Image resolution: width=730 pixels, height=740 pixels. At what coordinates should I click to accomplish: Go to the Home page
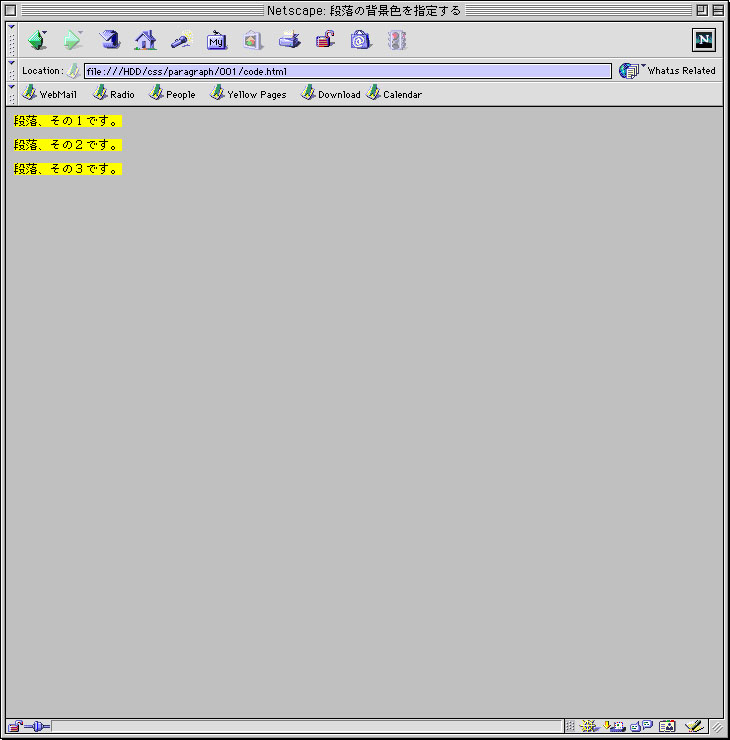[x=146, y=41]
